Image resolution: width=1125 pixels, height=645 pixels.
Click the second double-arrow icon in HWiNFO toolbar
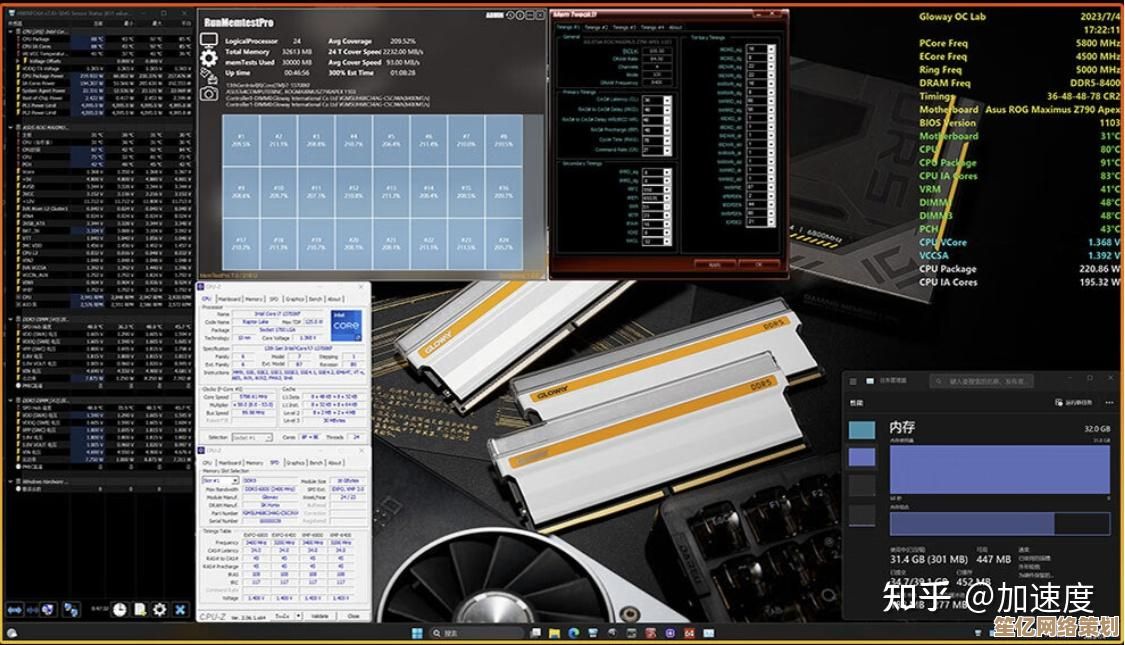[32, 610]
